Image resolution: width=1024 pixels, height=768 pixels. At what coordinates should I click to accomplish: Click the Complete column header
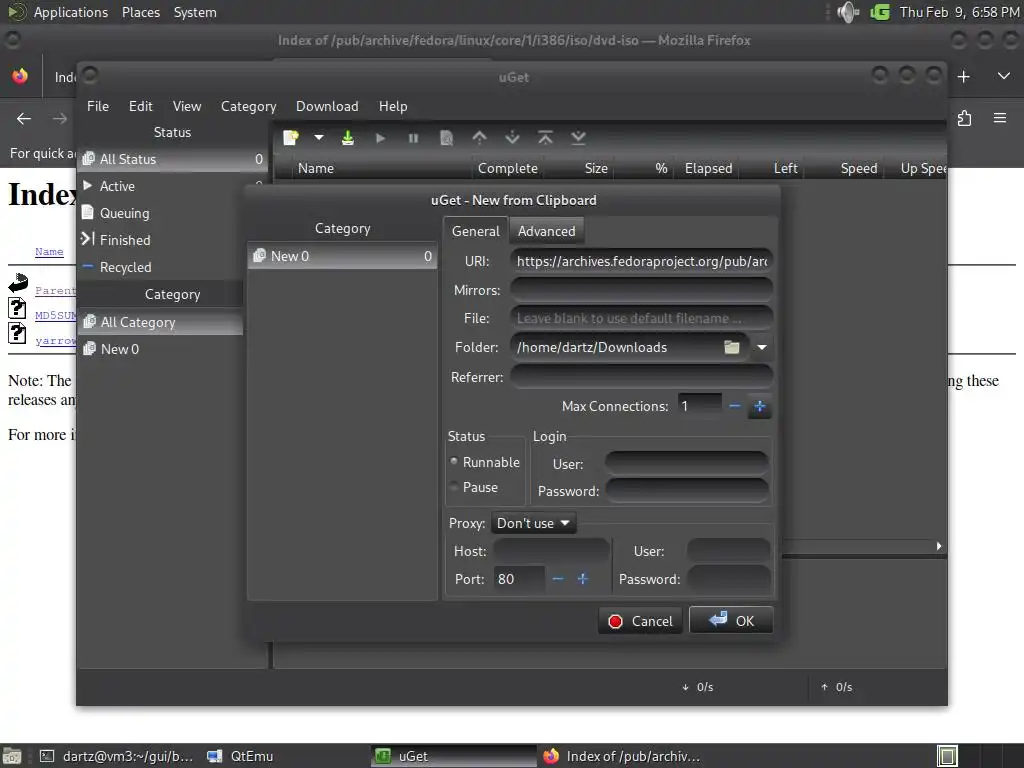pyautogui.click(x=507, y=168)
